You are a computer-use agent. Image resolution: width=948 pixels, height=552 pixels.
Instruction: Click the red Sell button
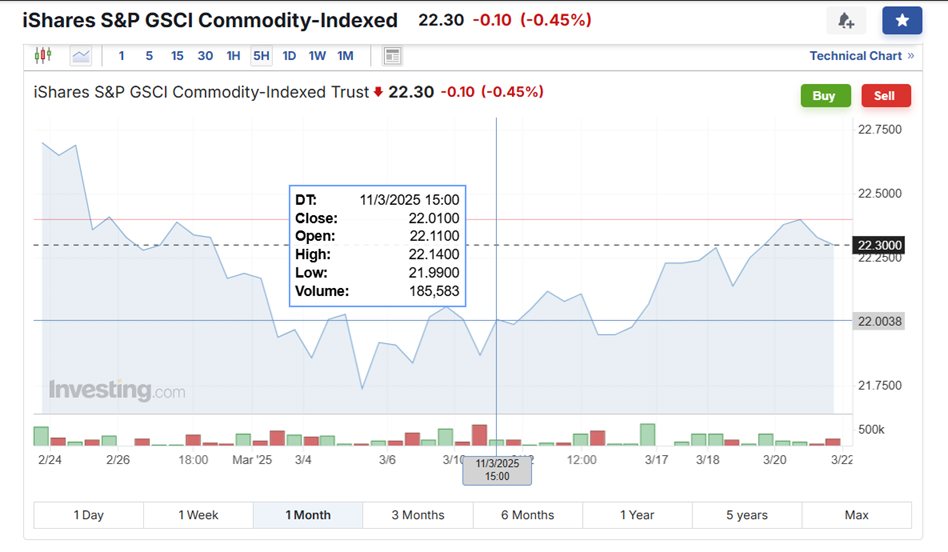click(x=886, y=96)
